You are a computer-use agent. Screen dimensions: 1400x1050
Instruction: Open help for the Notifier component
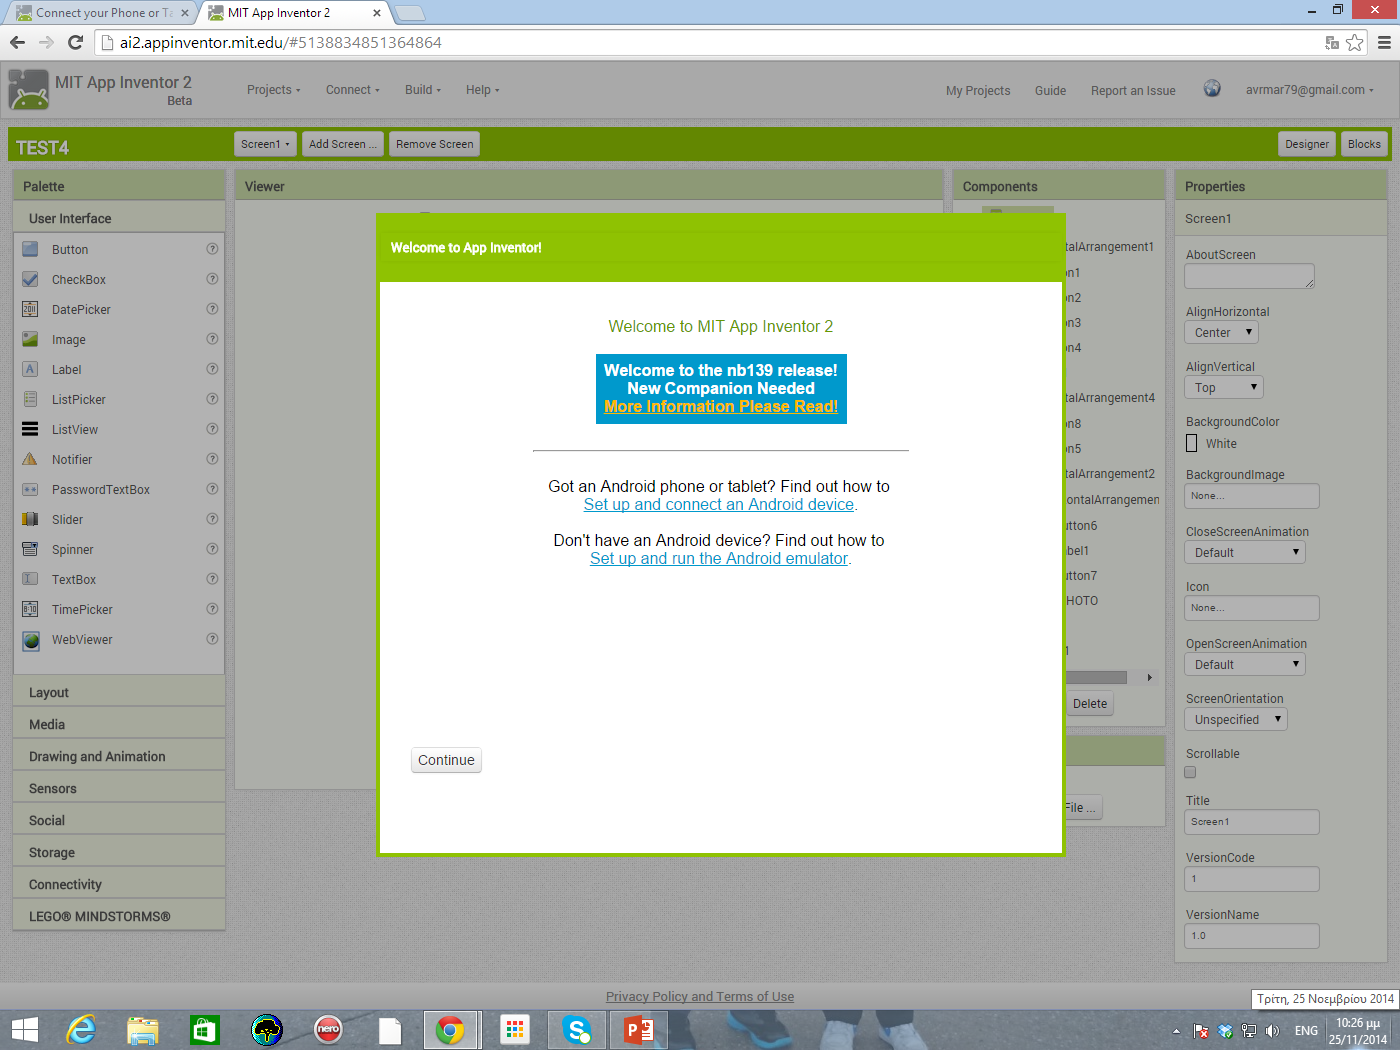click(212, 459)
